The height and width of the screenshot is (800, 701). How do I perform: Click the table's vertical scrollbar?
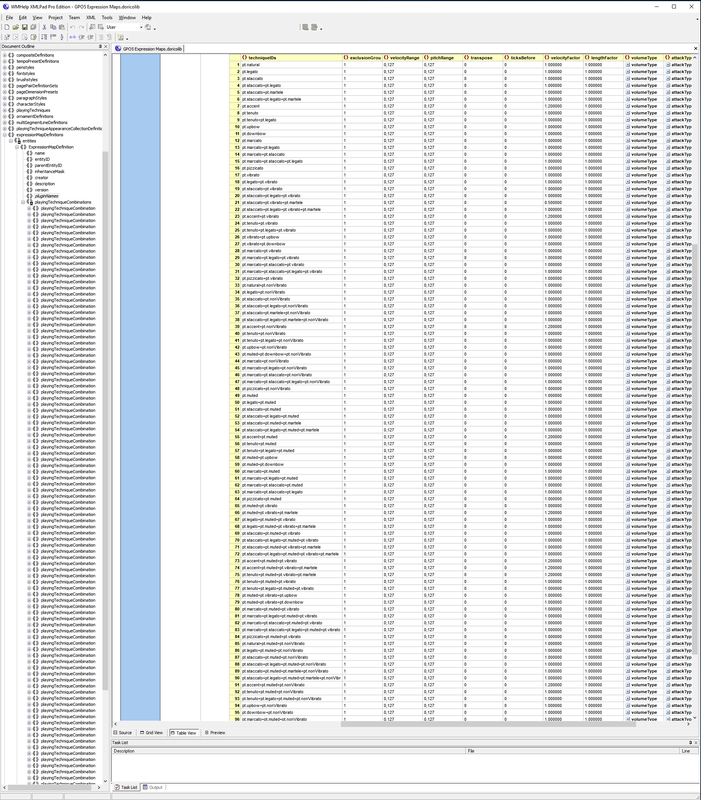pos(695,449)
